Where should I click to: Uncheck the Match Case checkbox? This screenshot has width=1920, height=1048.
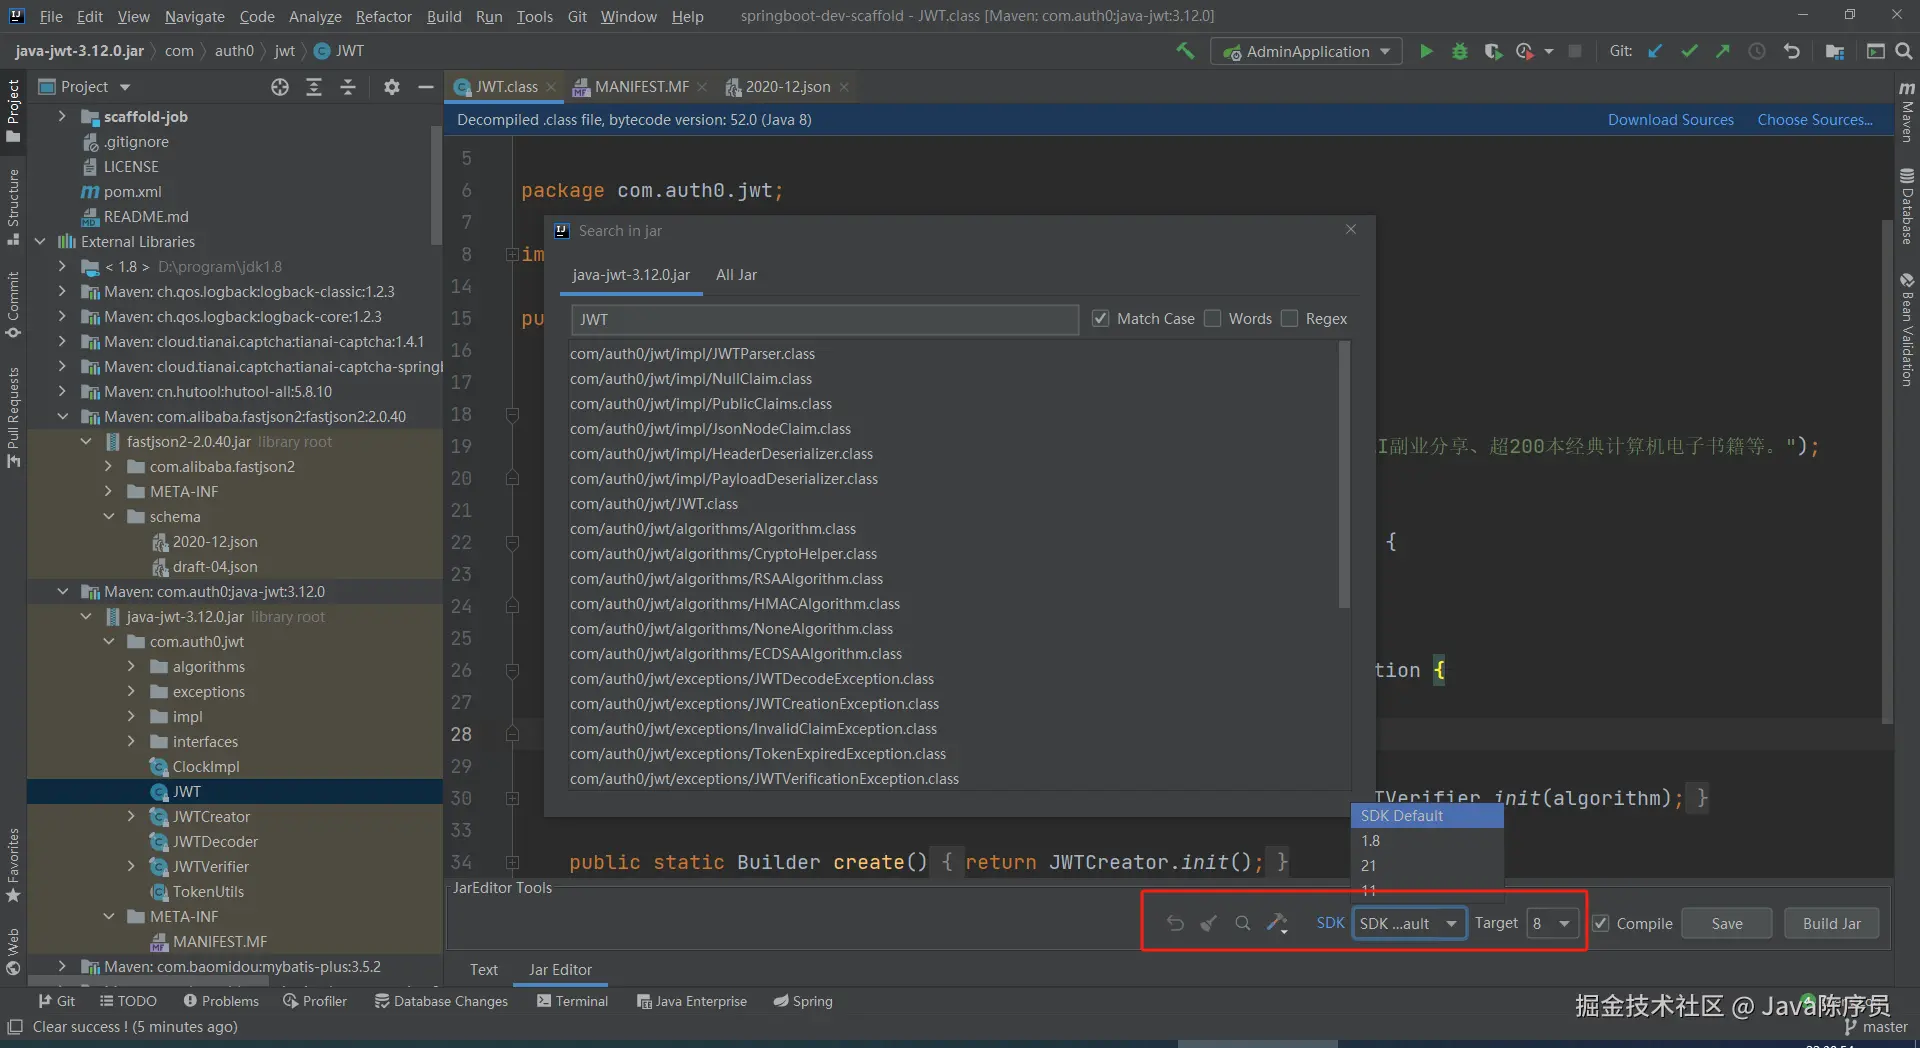pyautogui.click(x=1101, y=319)
